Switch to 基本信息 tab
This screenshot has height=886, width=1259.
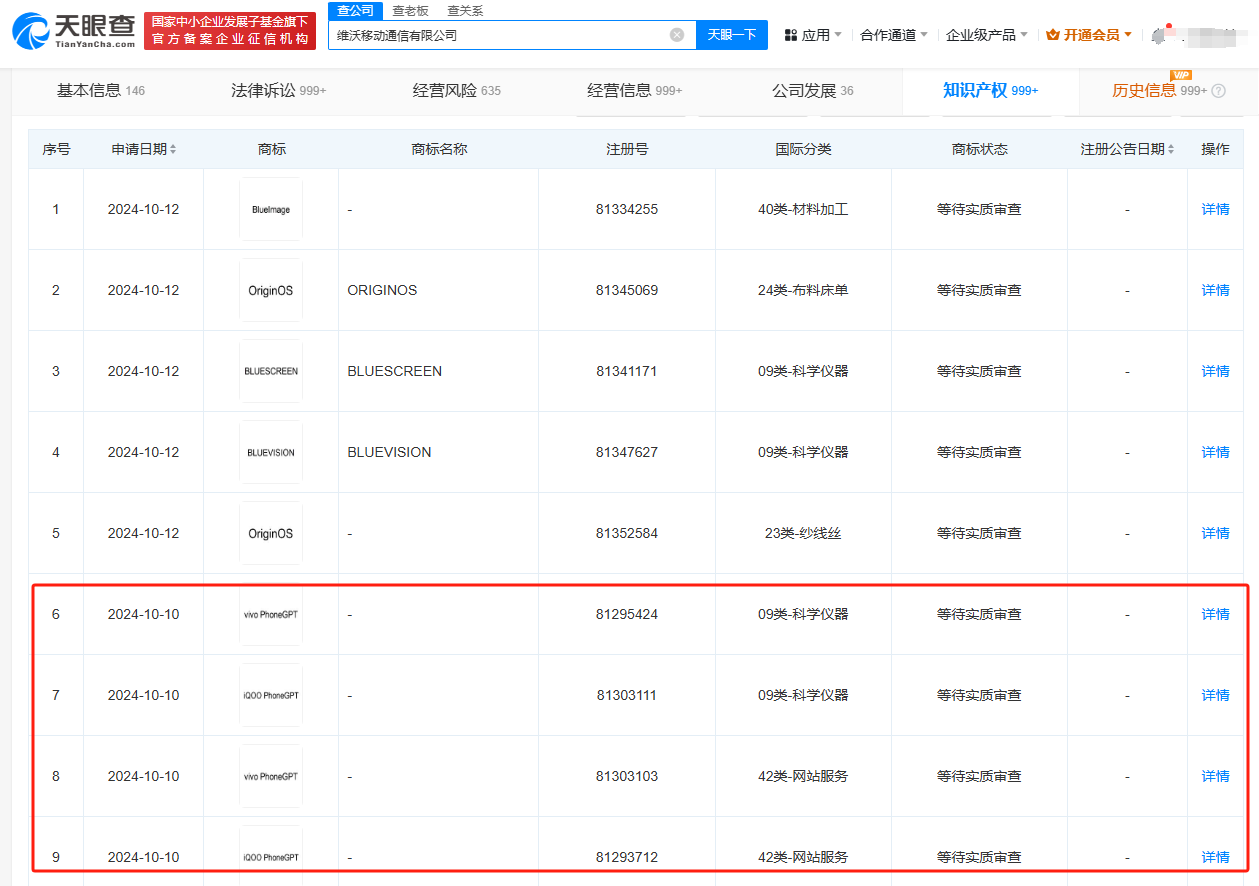pos(101,91)
